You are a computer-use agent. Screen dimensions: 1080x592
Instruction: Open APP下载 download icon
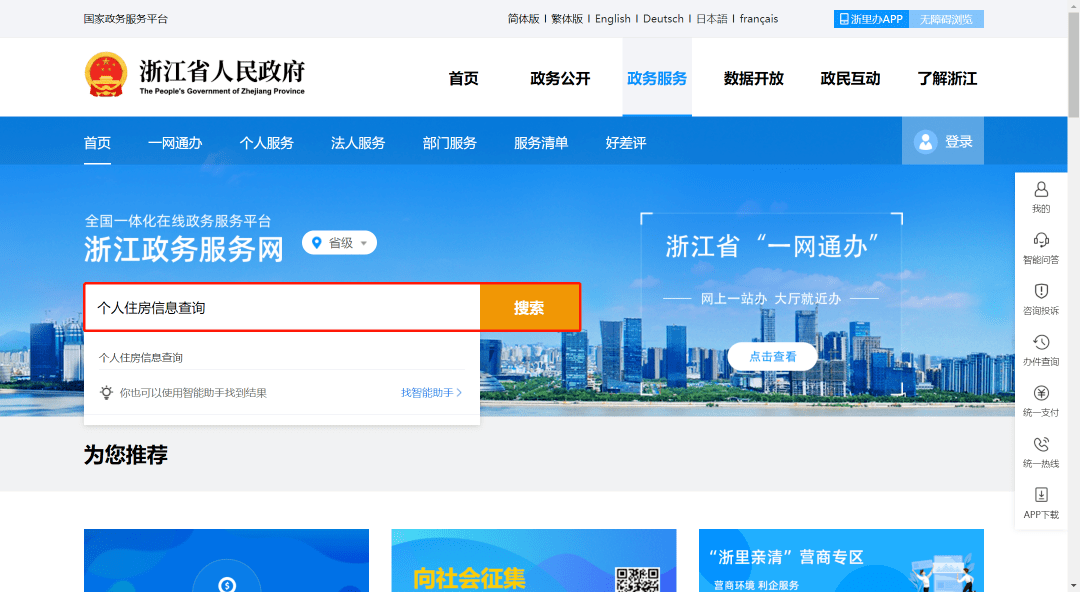[x=1041, y=496]
